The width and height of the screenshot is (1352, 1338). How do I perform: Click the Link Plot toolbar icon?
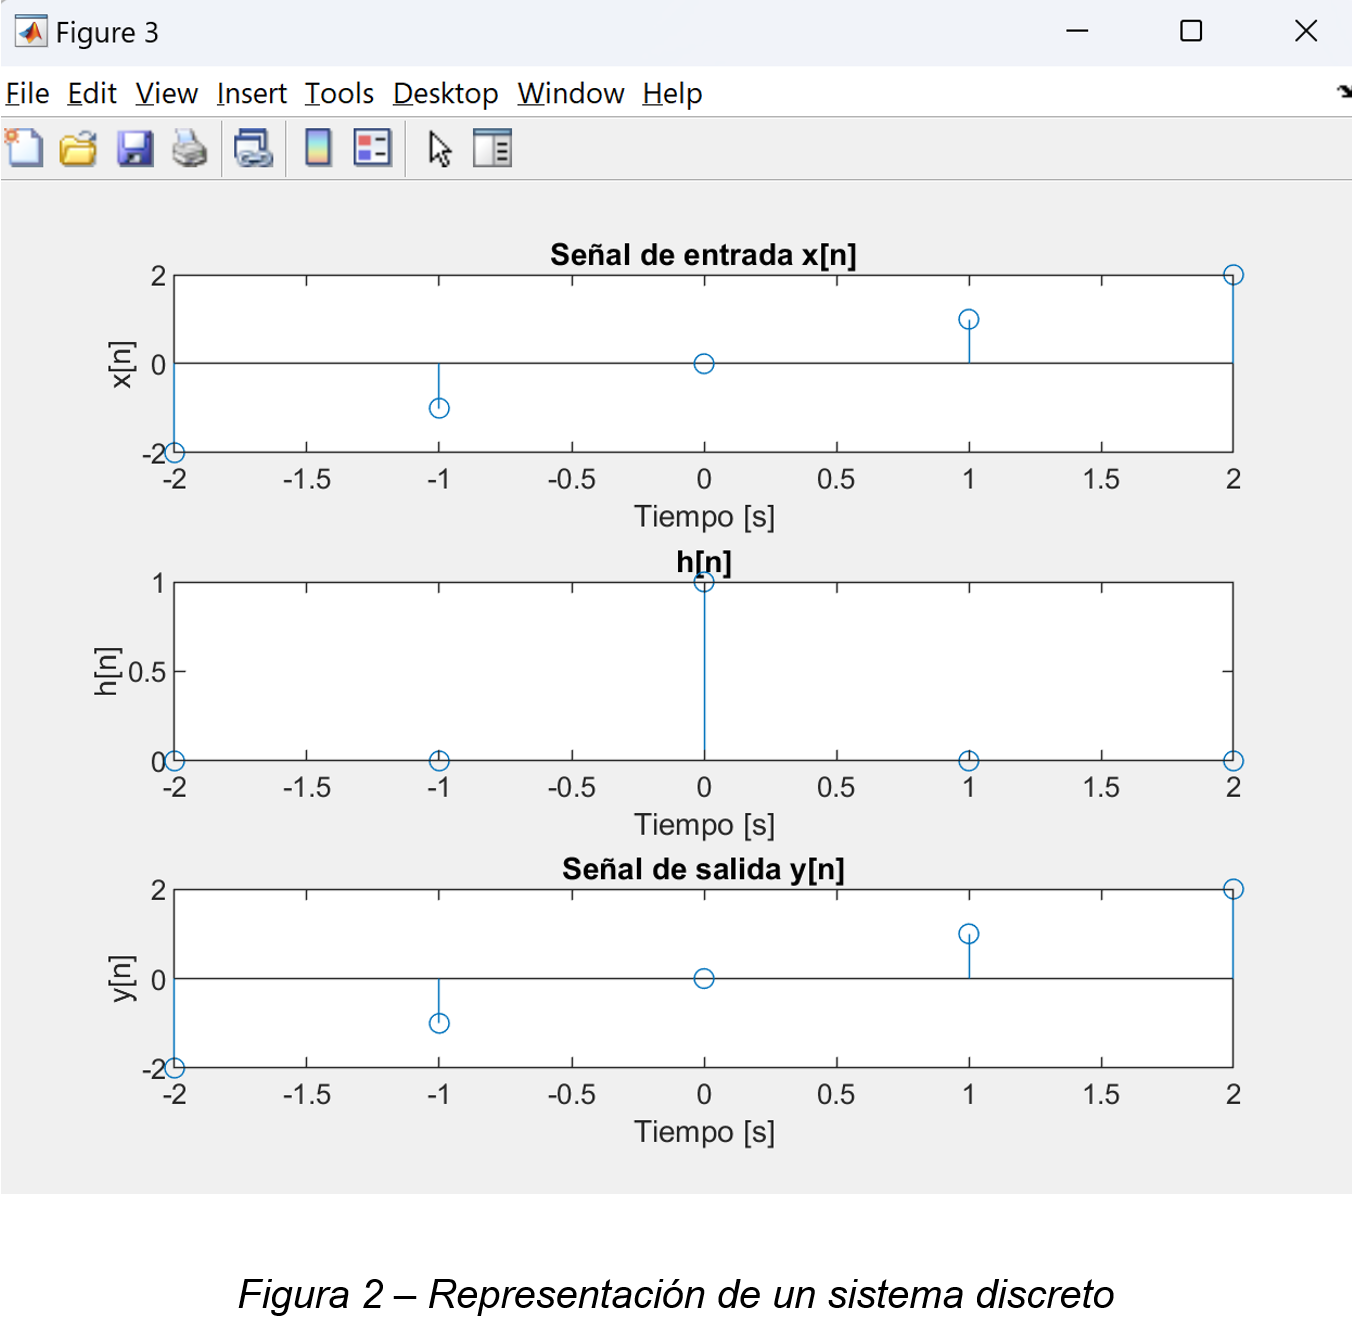(x=253, y=149)
